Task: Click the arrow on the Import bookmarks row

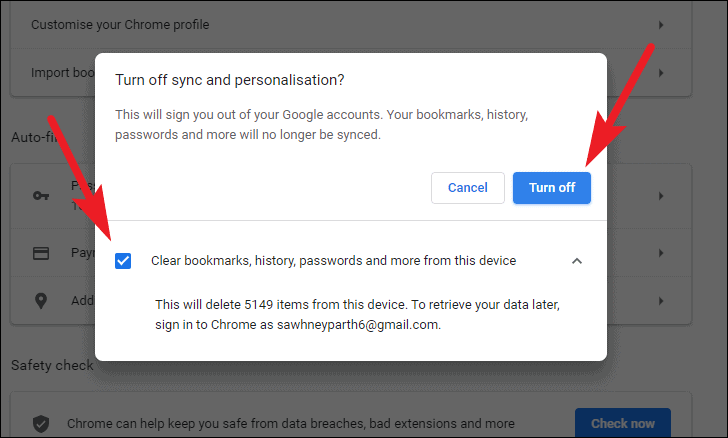Action: tap(661, 71)
